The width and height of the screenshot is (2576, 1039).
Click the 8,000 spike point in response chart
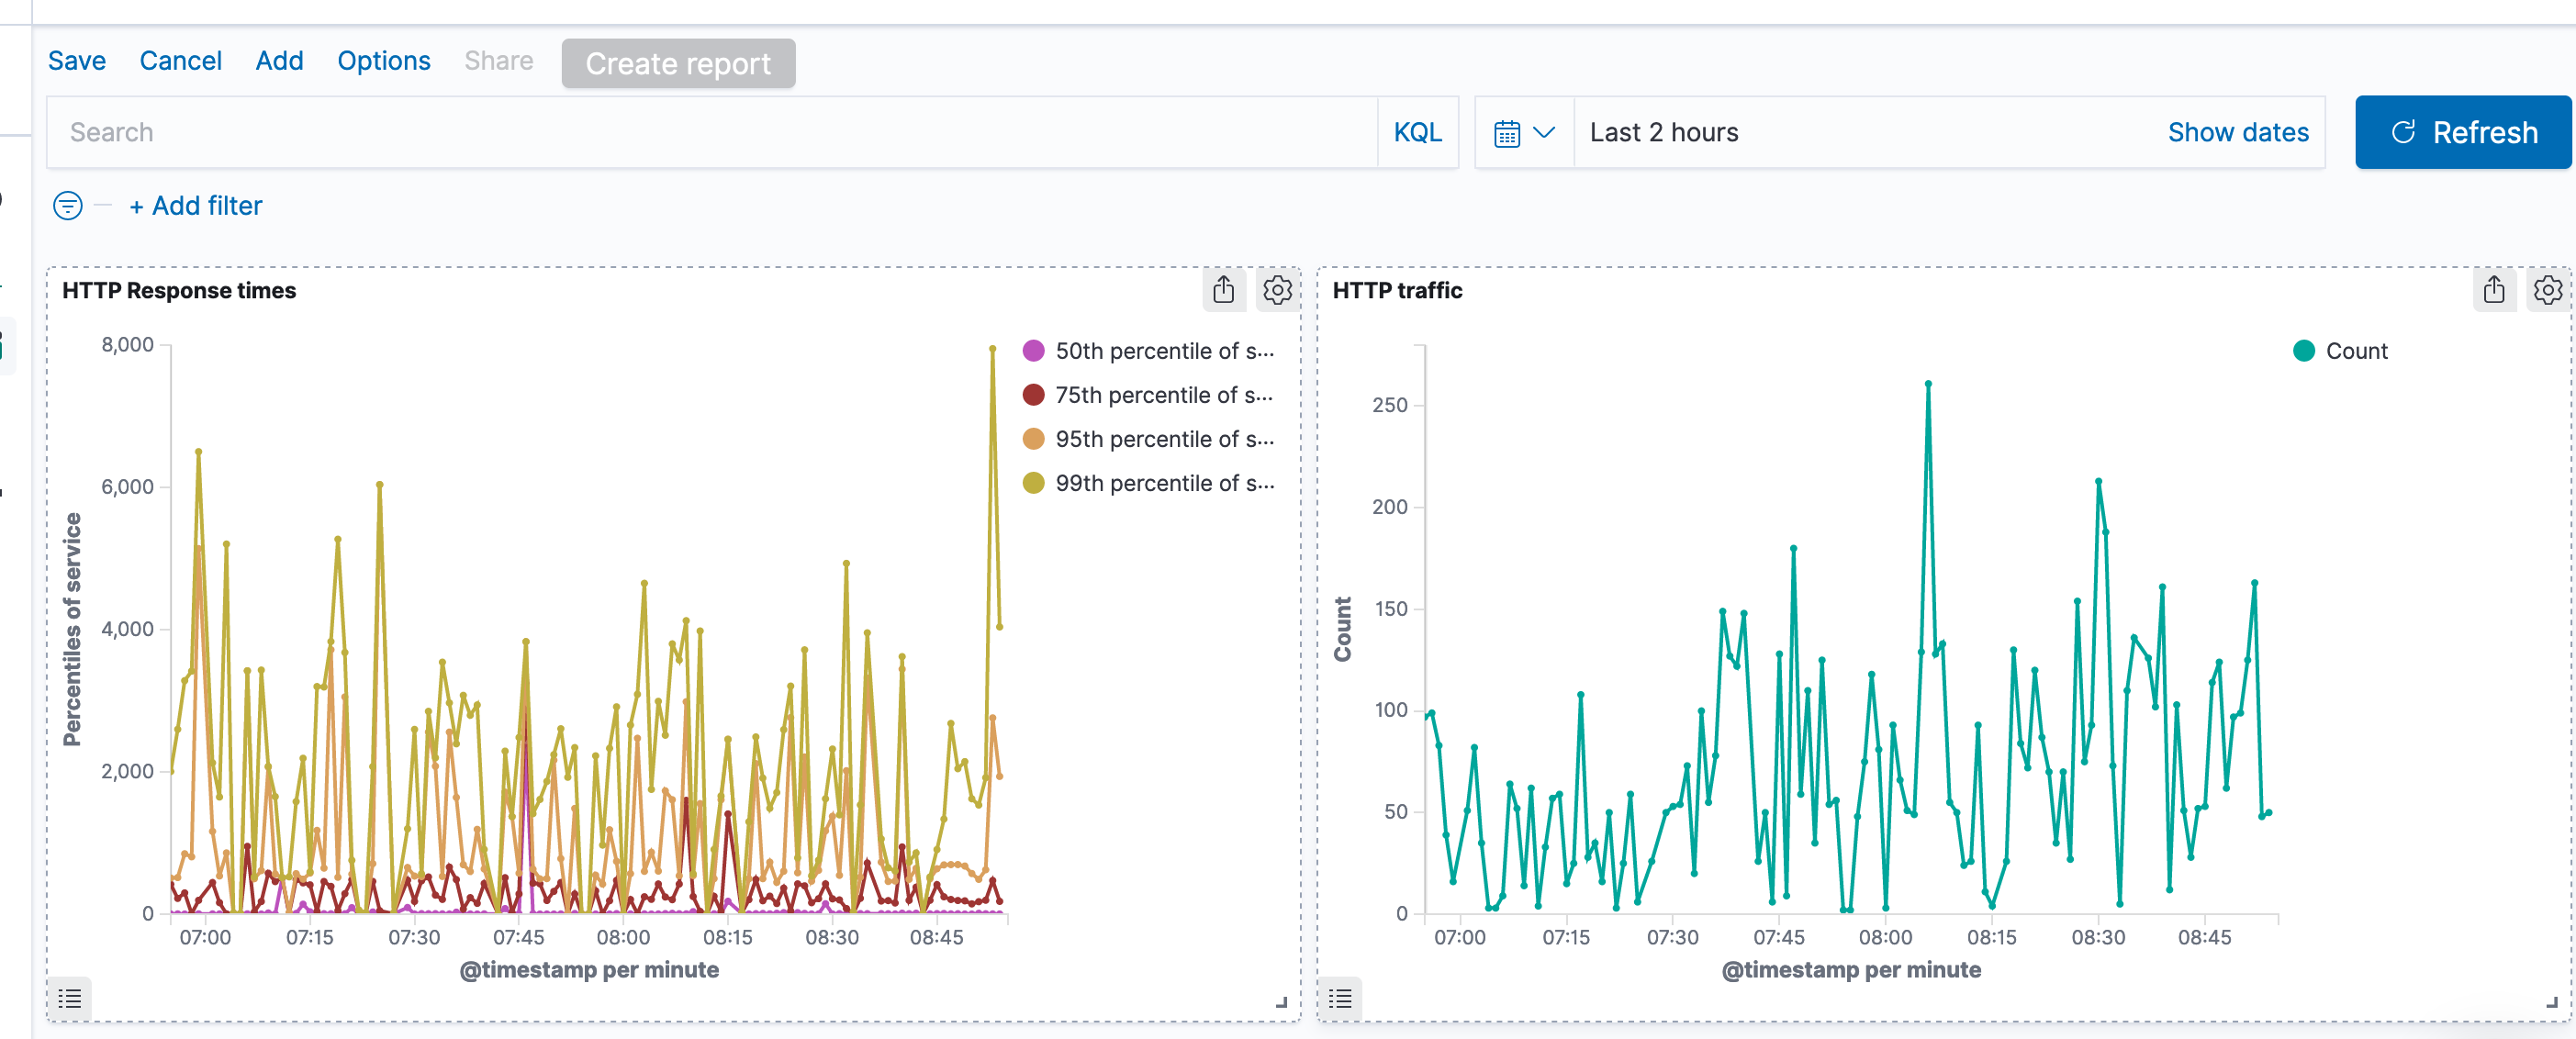point(992,349)
